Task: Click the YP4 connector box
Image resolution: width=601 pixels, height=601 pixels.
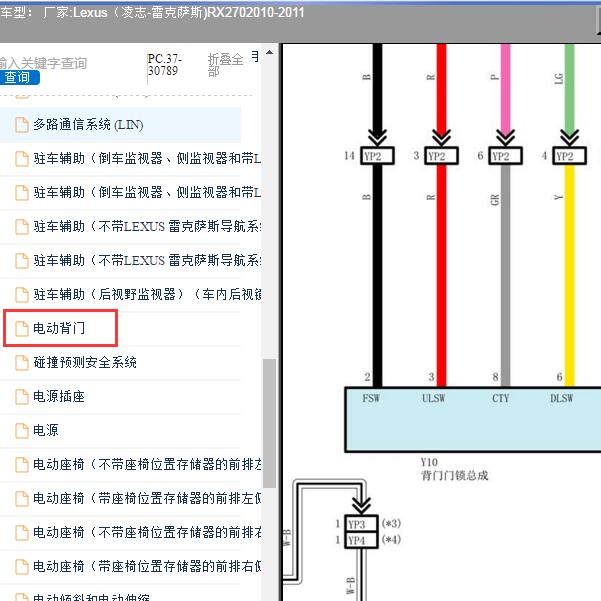Action: [x=361, y=540]
